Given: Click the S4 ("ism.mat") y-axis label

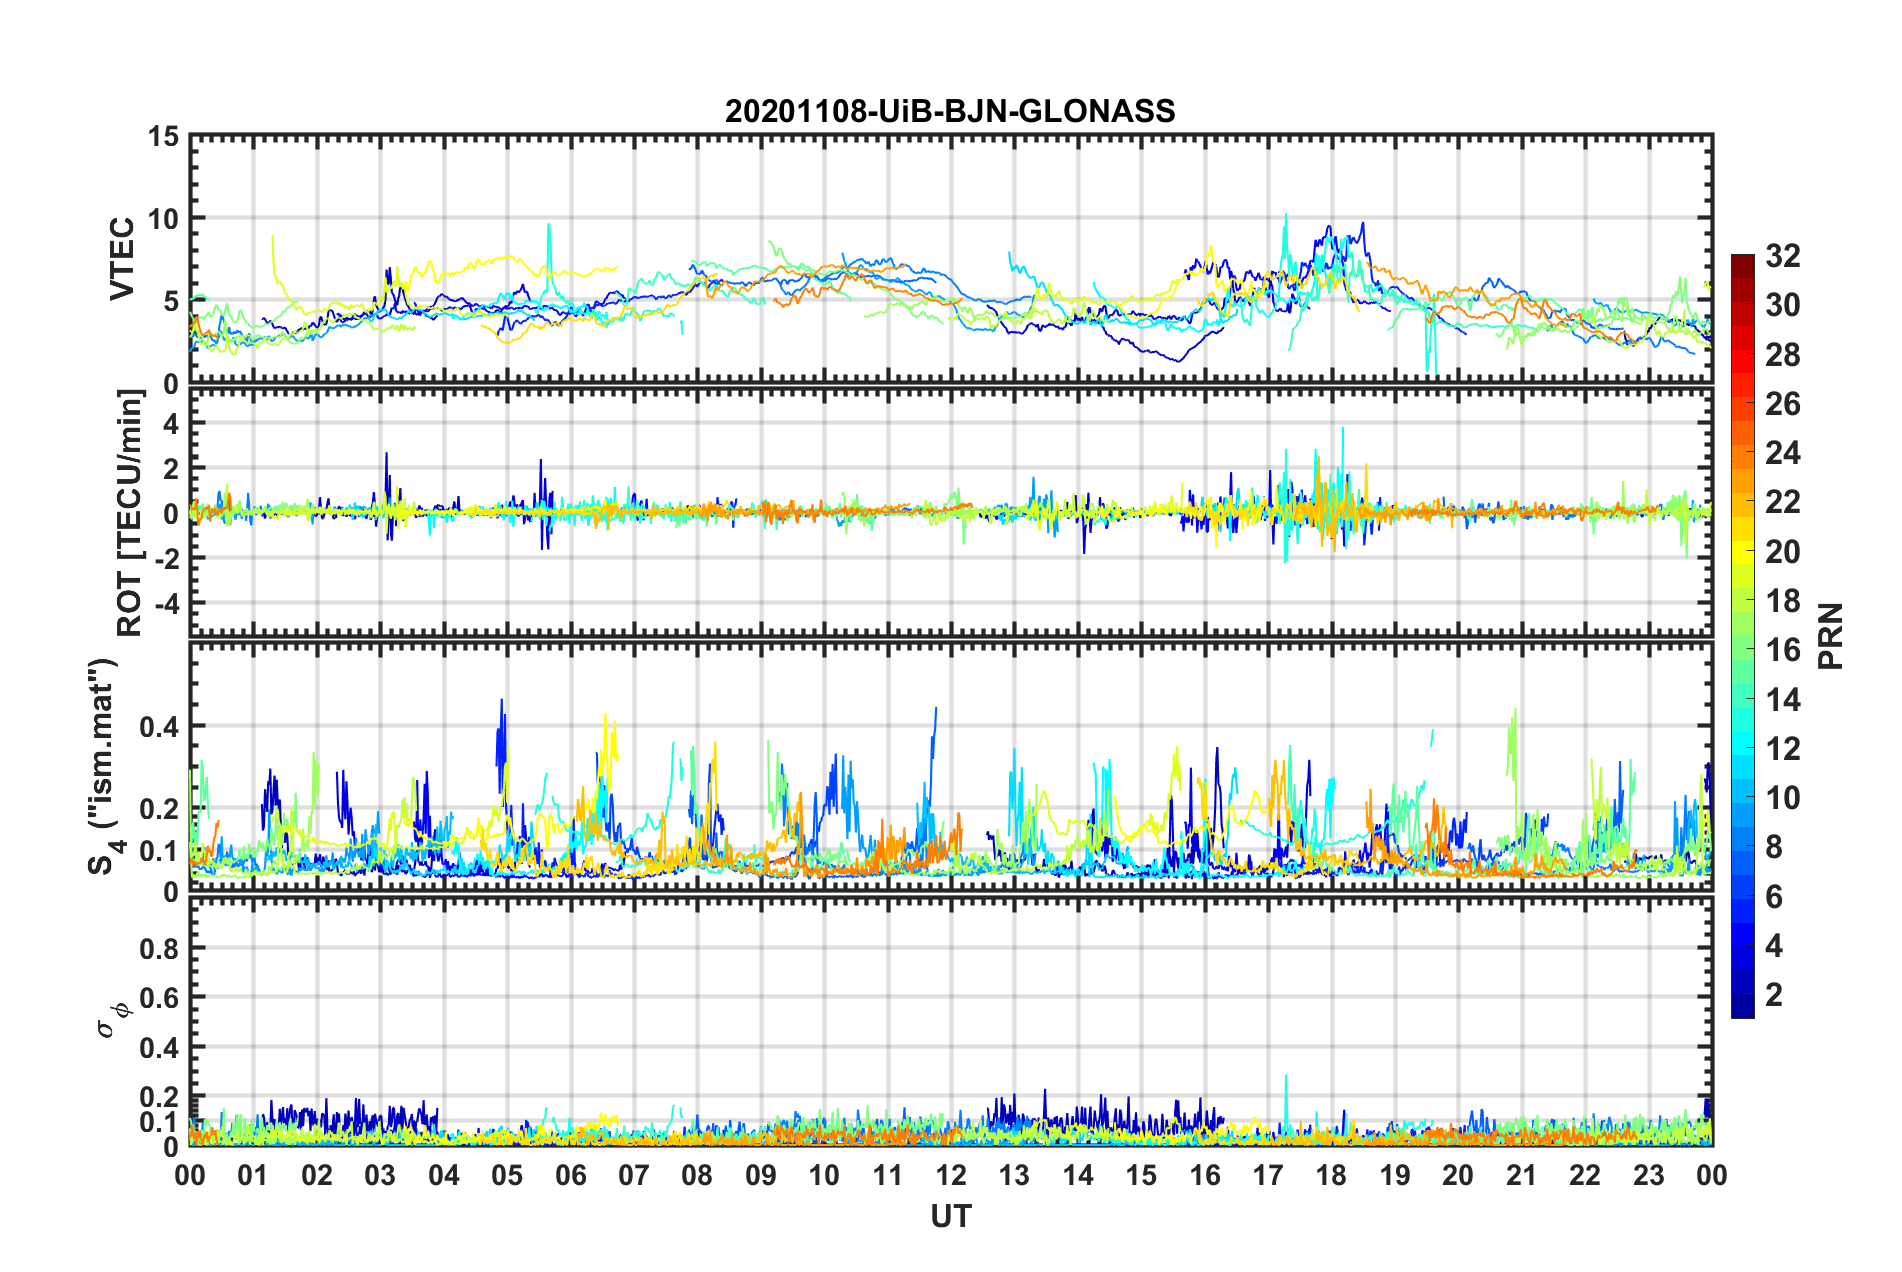Looking at the screenshot, I should 106,766.
